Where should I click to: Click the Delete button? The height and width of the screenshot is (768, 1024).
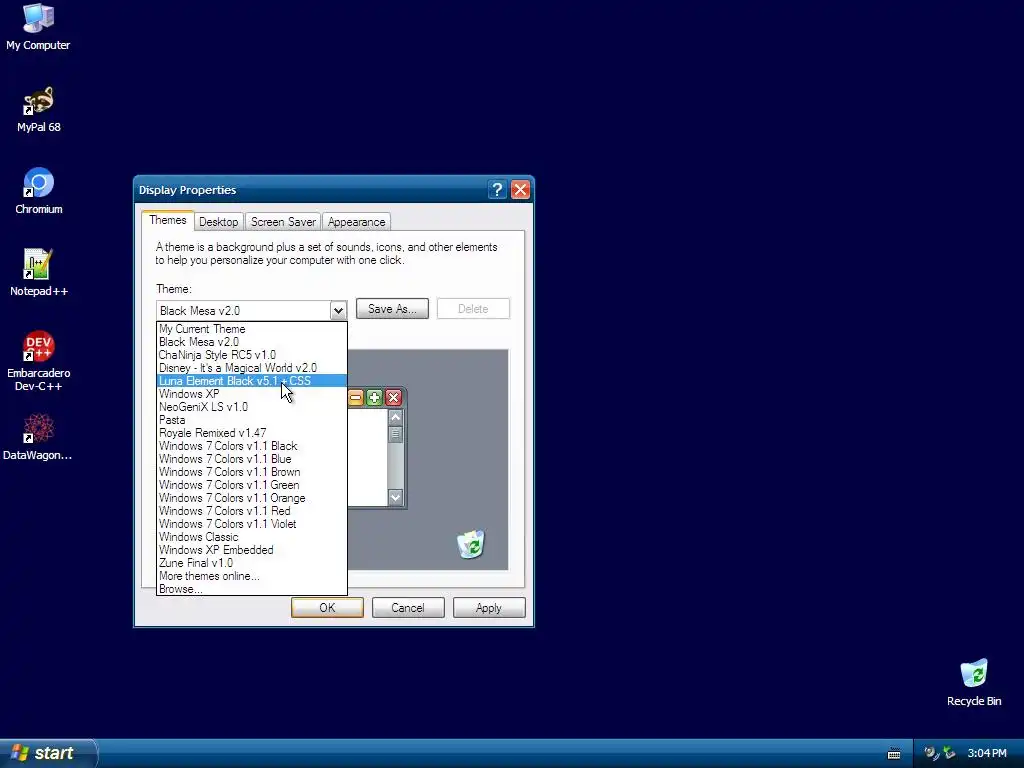473,309
